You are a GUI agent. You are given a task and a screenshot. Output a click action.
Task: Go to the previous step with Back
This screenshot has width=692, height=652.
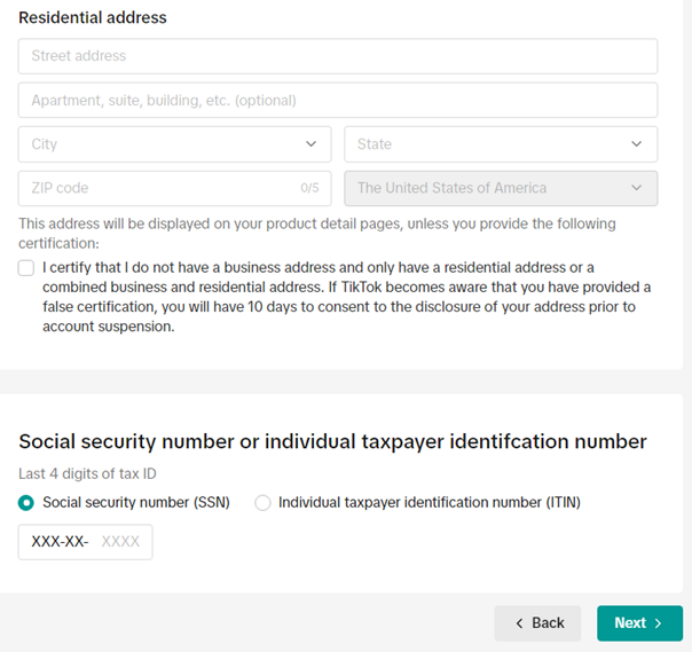point(538,623)
